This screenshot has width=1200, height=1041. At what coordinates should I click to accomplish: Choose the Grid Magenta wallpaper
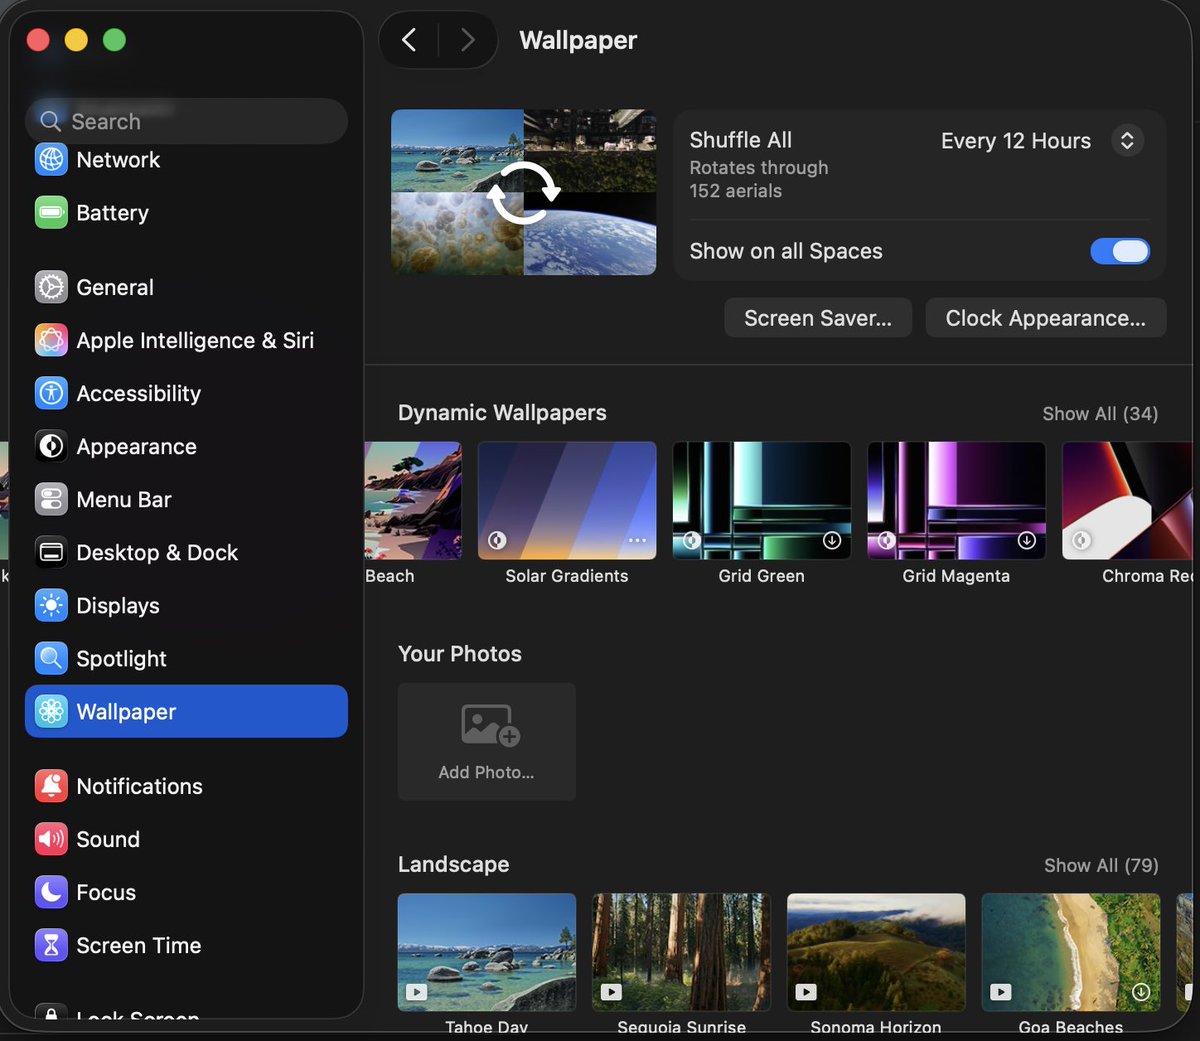tap(957, 500)
